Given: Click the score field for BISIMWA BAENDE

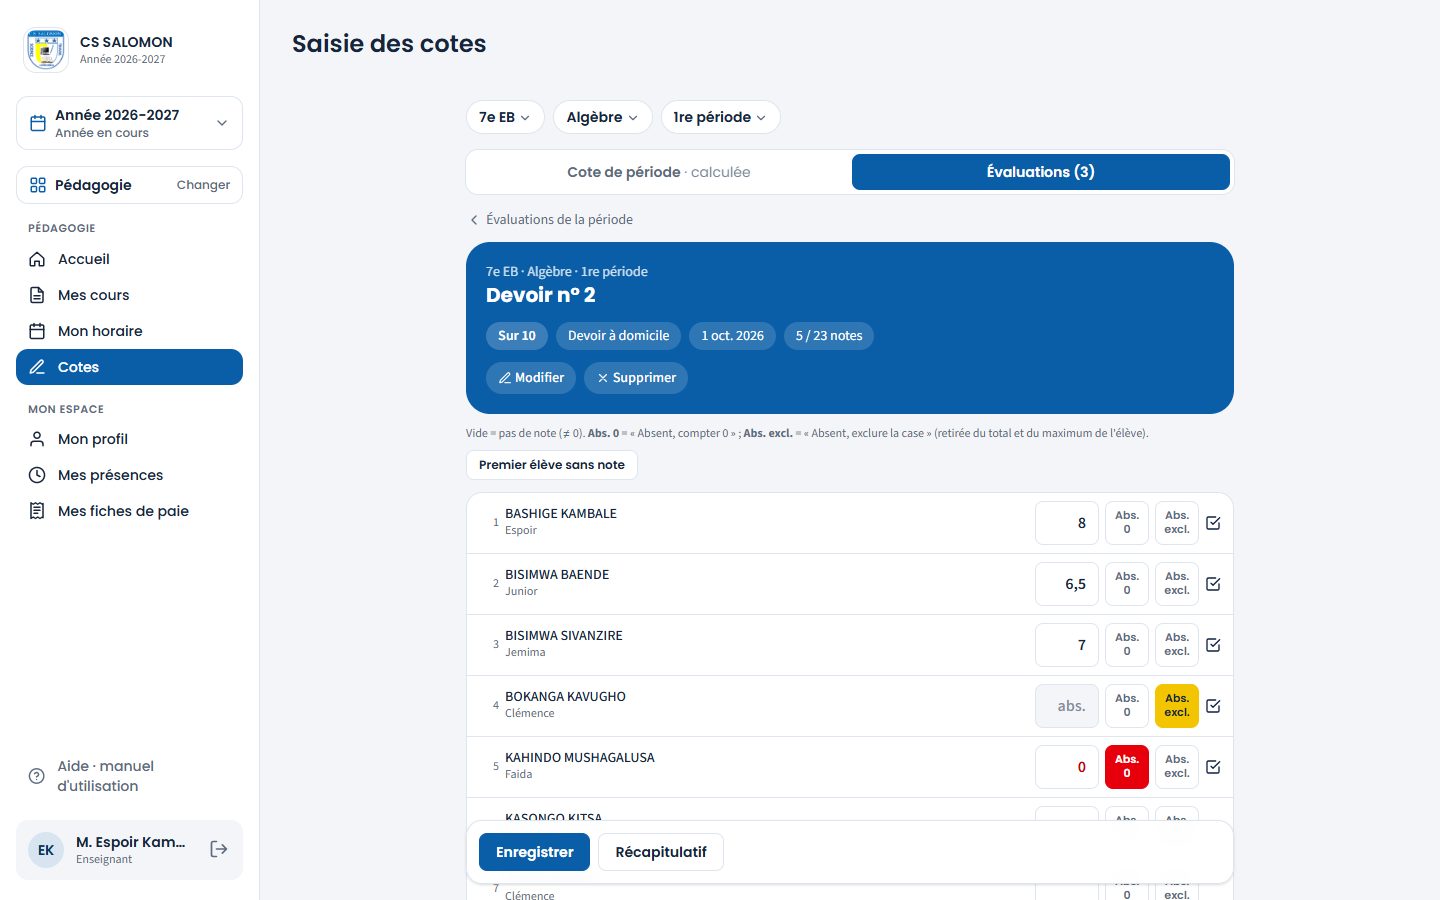Looking at the screenshot, I should pyautogui.click(x=1067, y=584).
